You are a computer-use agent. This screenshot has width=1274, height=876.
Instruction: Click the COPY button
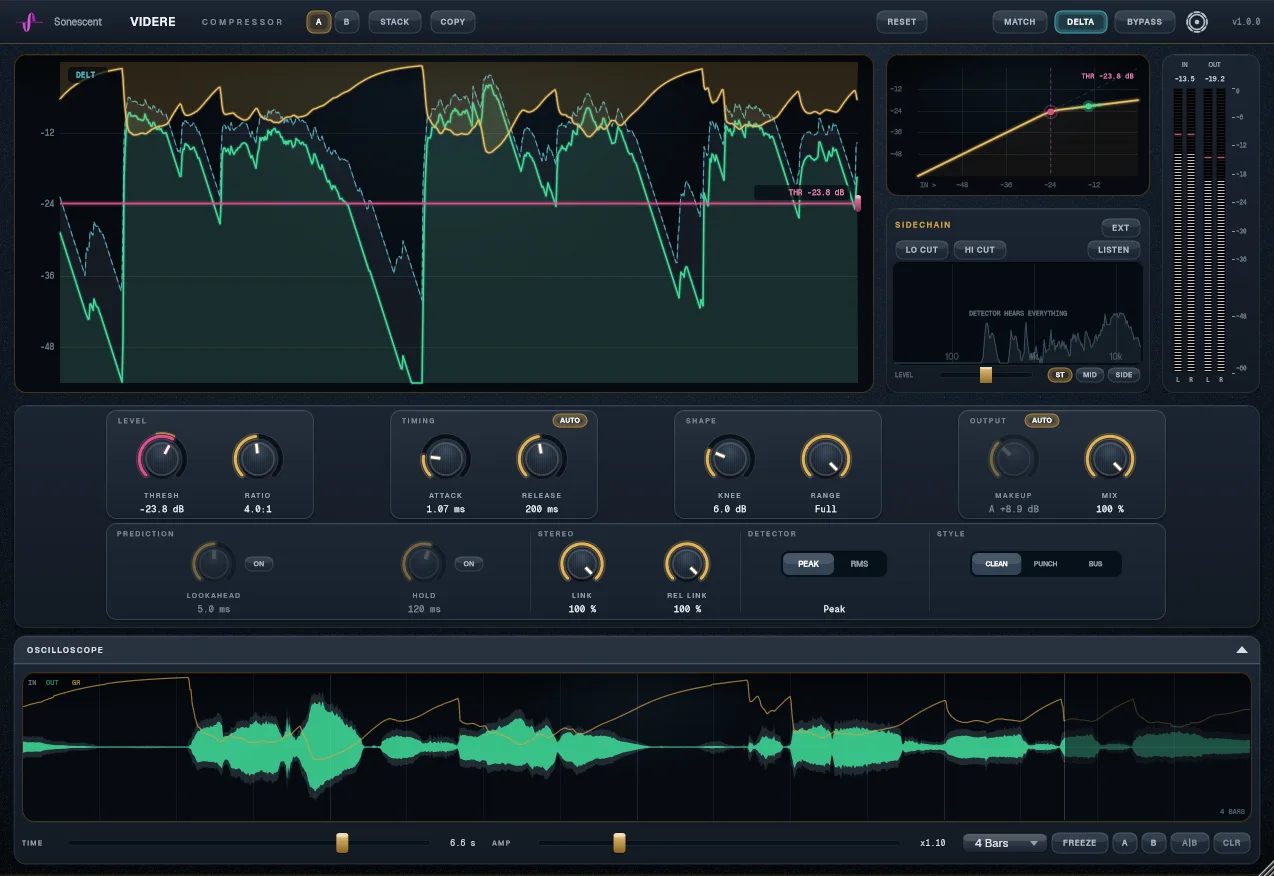[453, 22]
